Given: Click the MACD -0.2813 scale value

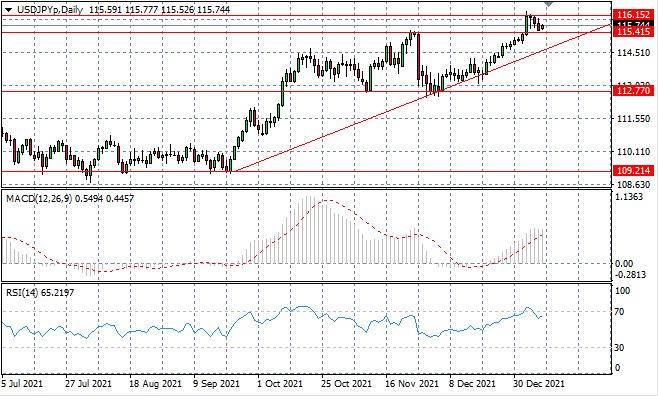Looking at the screenshot, I should point(630,275).
